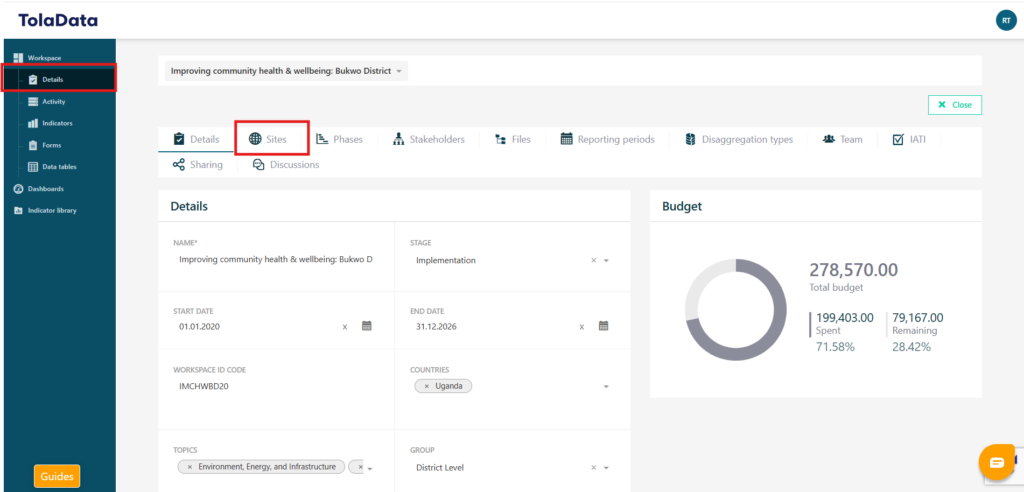Open Indicators bar chart icon in sidebar
This screenshot has height=492, width=1024.
click(x=33, y=124)
